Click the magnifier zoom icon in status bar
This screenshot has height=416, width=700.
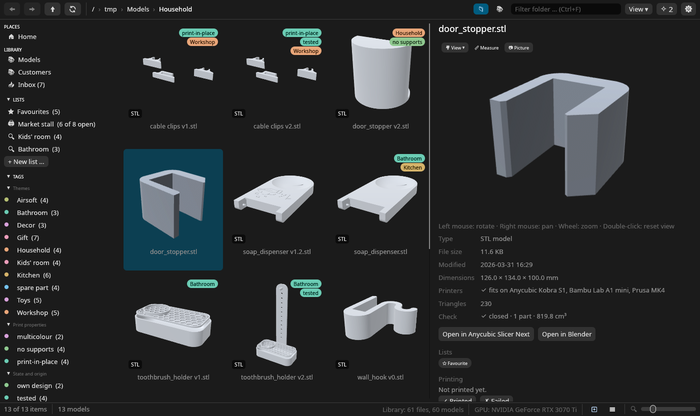(633, 409)
